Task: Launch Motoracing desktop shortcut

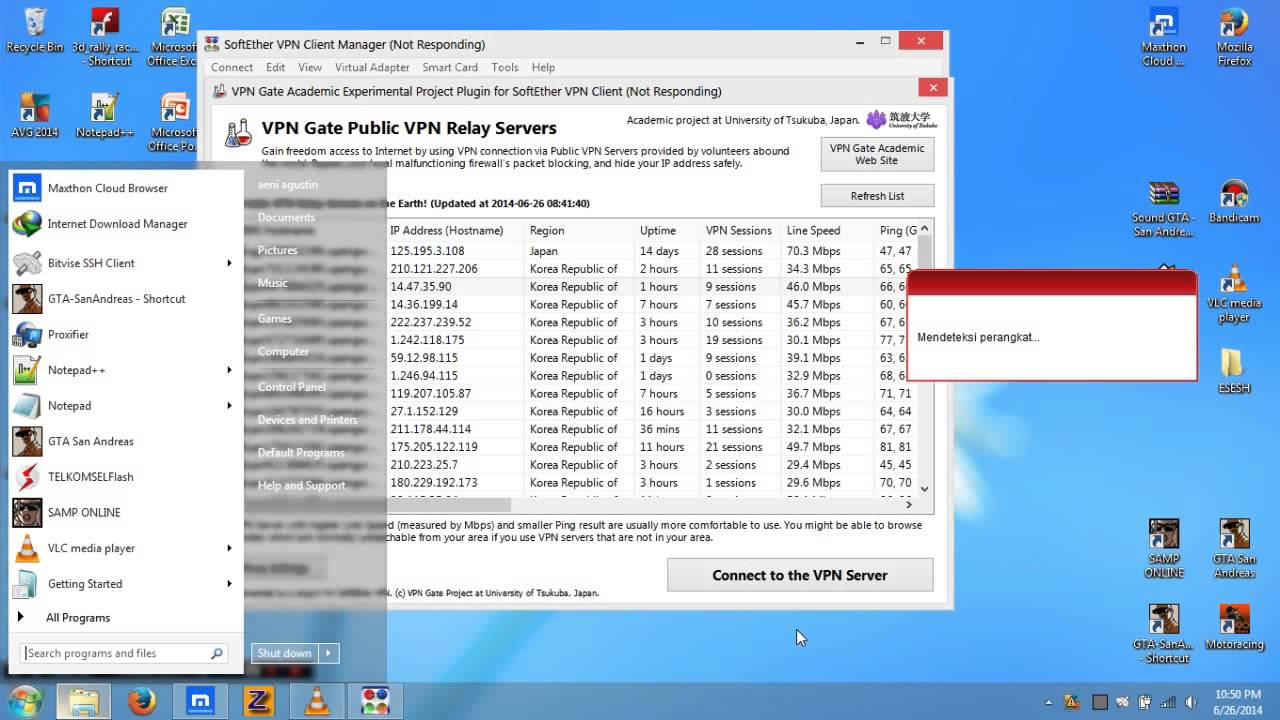Action: click(x=1234, y=627)
